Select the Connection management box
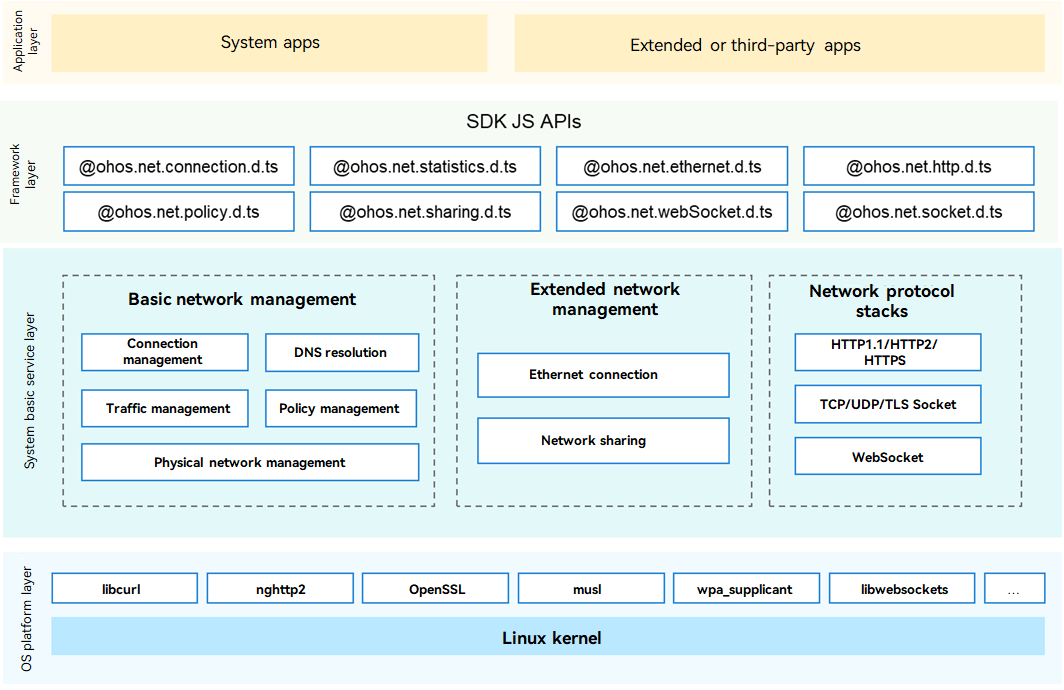The height and width of the screenshot is (690, 1064). click(x=164, y=352)
